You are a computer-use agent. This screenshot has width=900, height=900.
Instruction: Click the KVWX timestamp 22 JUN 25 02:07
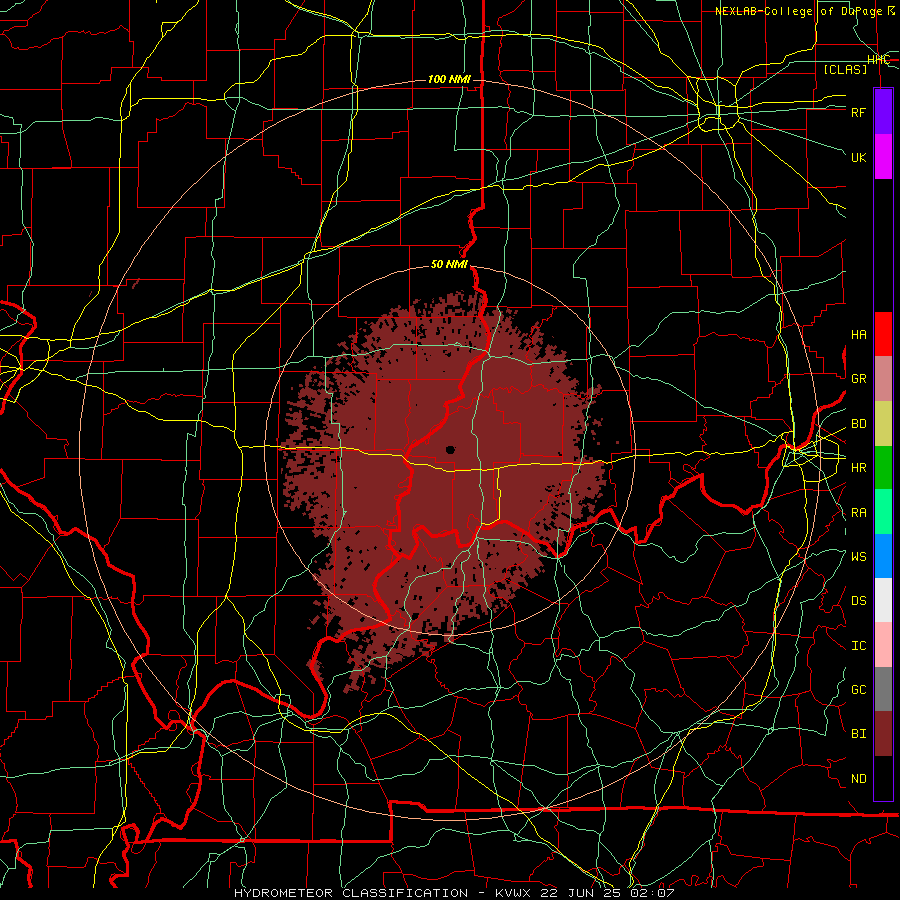(x=585, y=893)
